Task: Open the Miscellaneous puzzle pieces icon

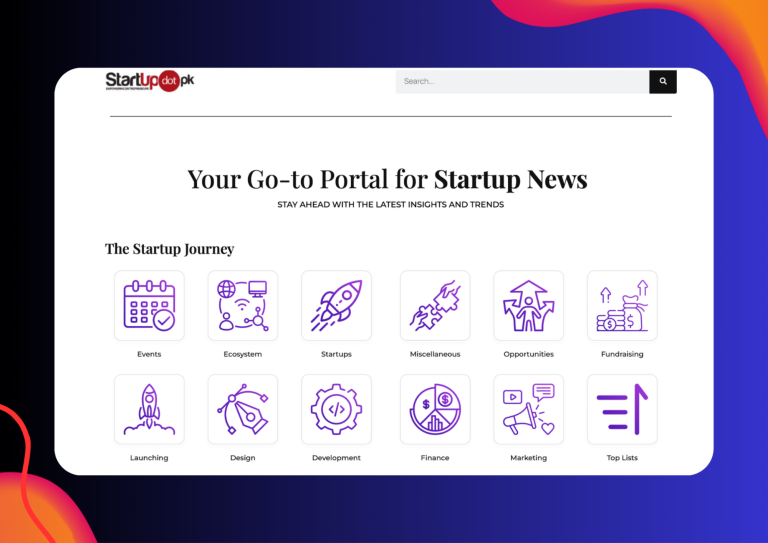Action: coord(435,306)
